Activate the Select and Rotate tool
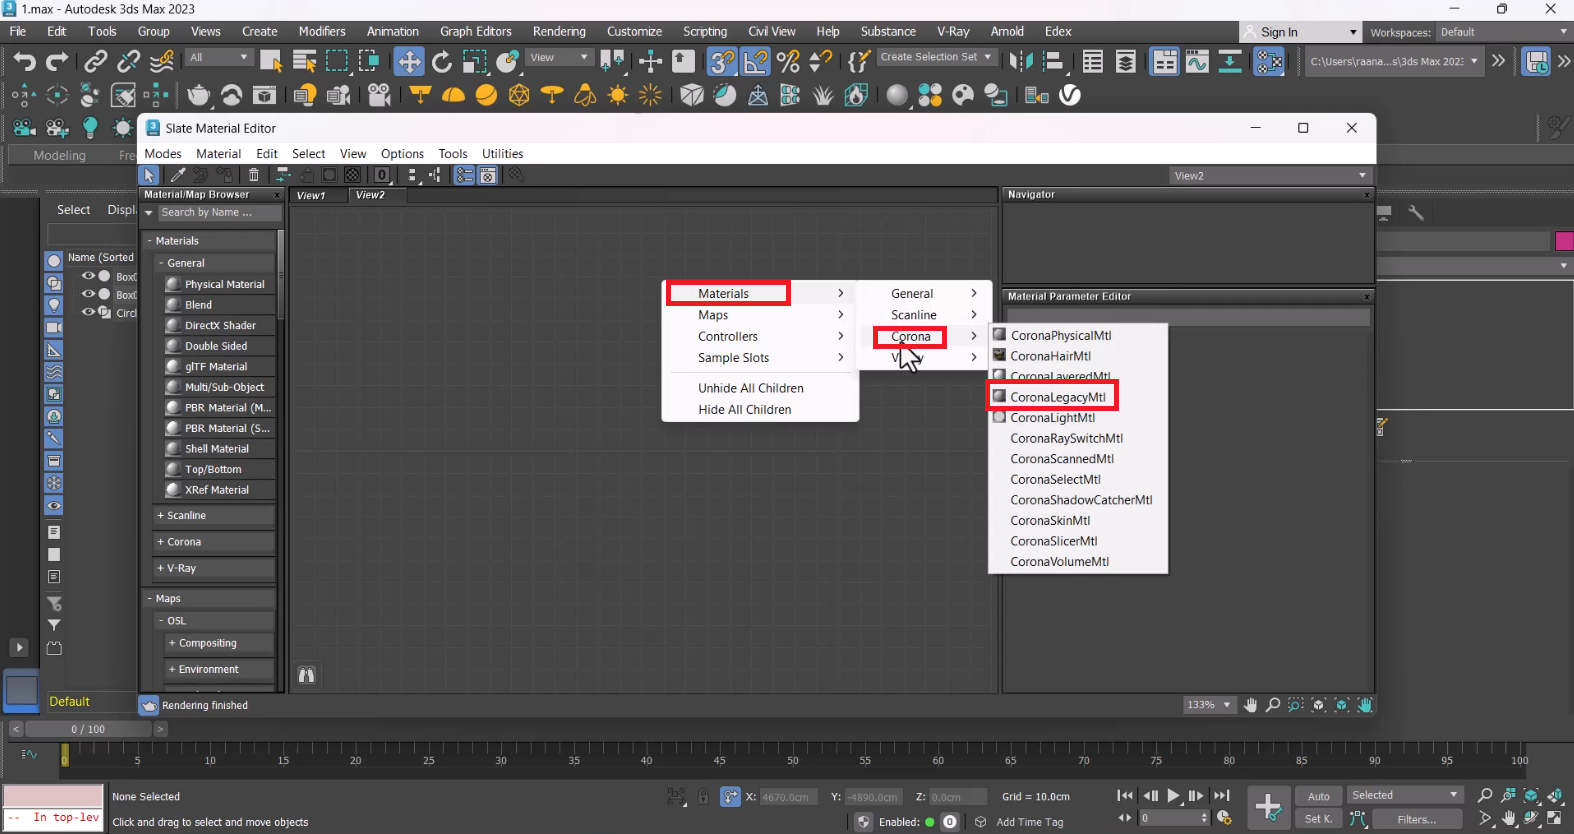The width and height of the screenshot is (1574, 834). point(442,62)
